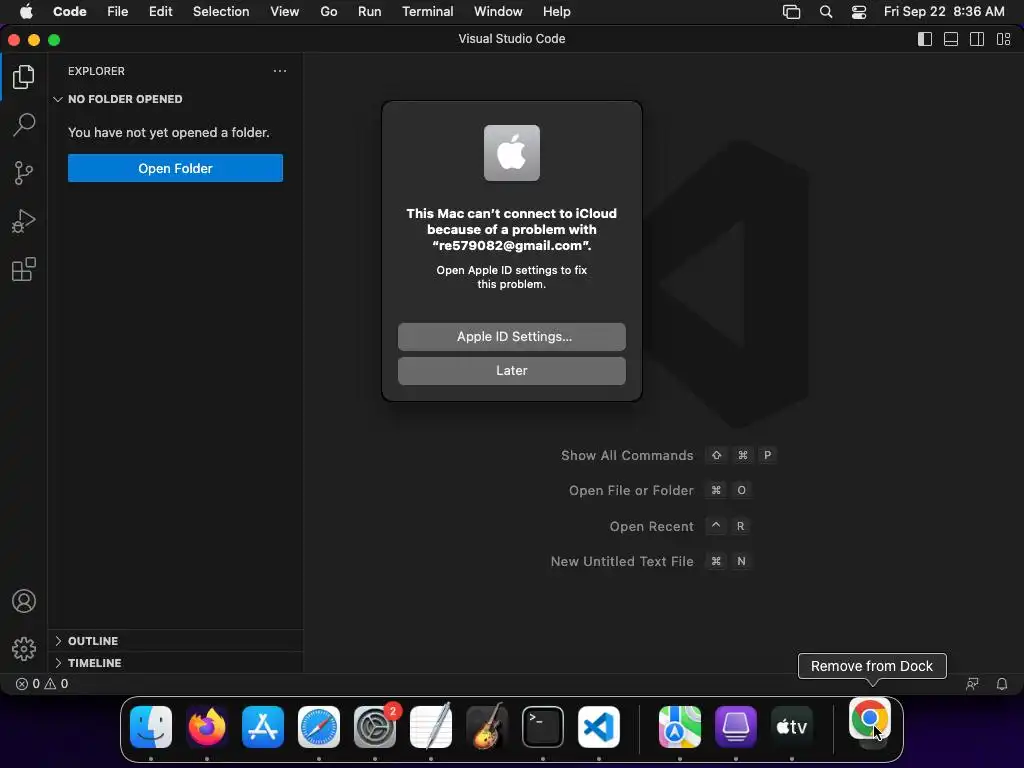Click 'You have not yet opened a folder' text

(168, 133)
